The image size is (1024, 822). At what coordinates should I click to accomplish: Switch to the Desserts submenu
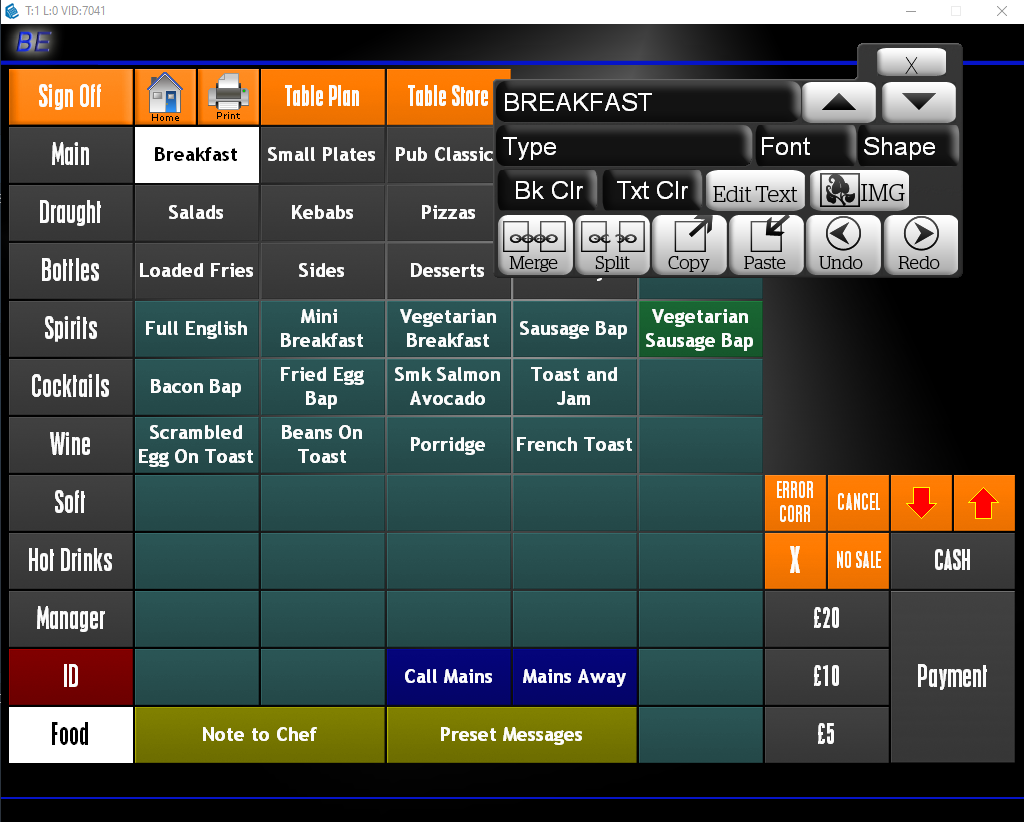point(441,270)
